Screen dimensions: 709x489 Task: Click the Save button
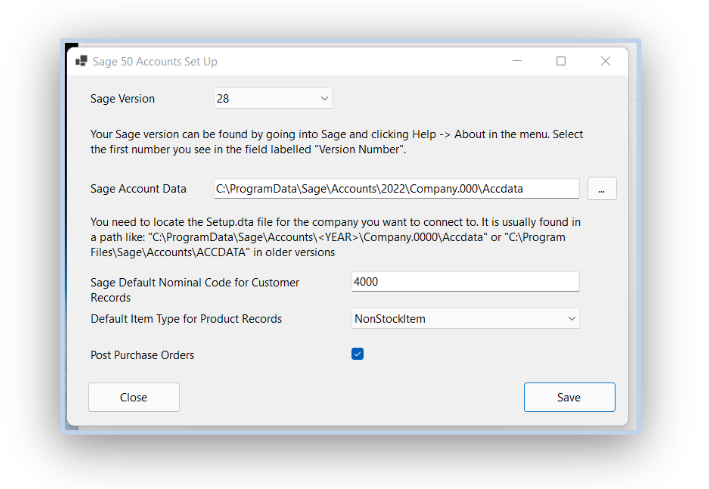(569, 397)
